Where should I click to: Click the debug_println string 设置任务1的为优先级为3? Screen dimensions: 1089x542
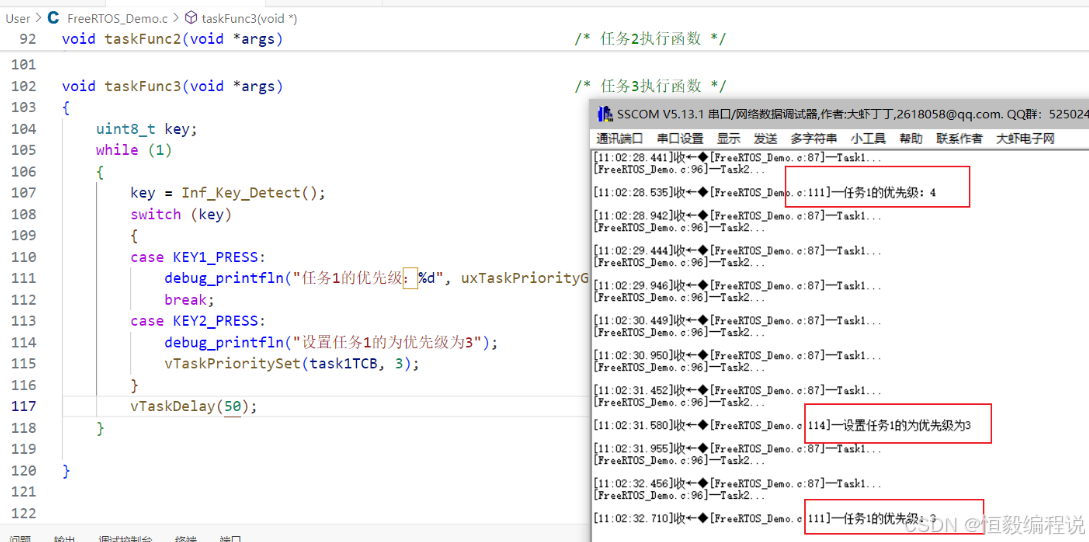(387, 343)
